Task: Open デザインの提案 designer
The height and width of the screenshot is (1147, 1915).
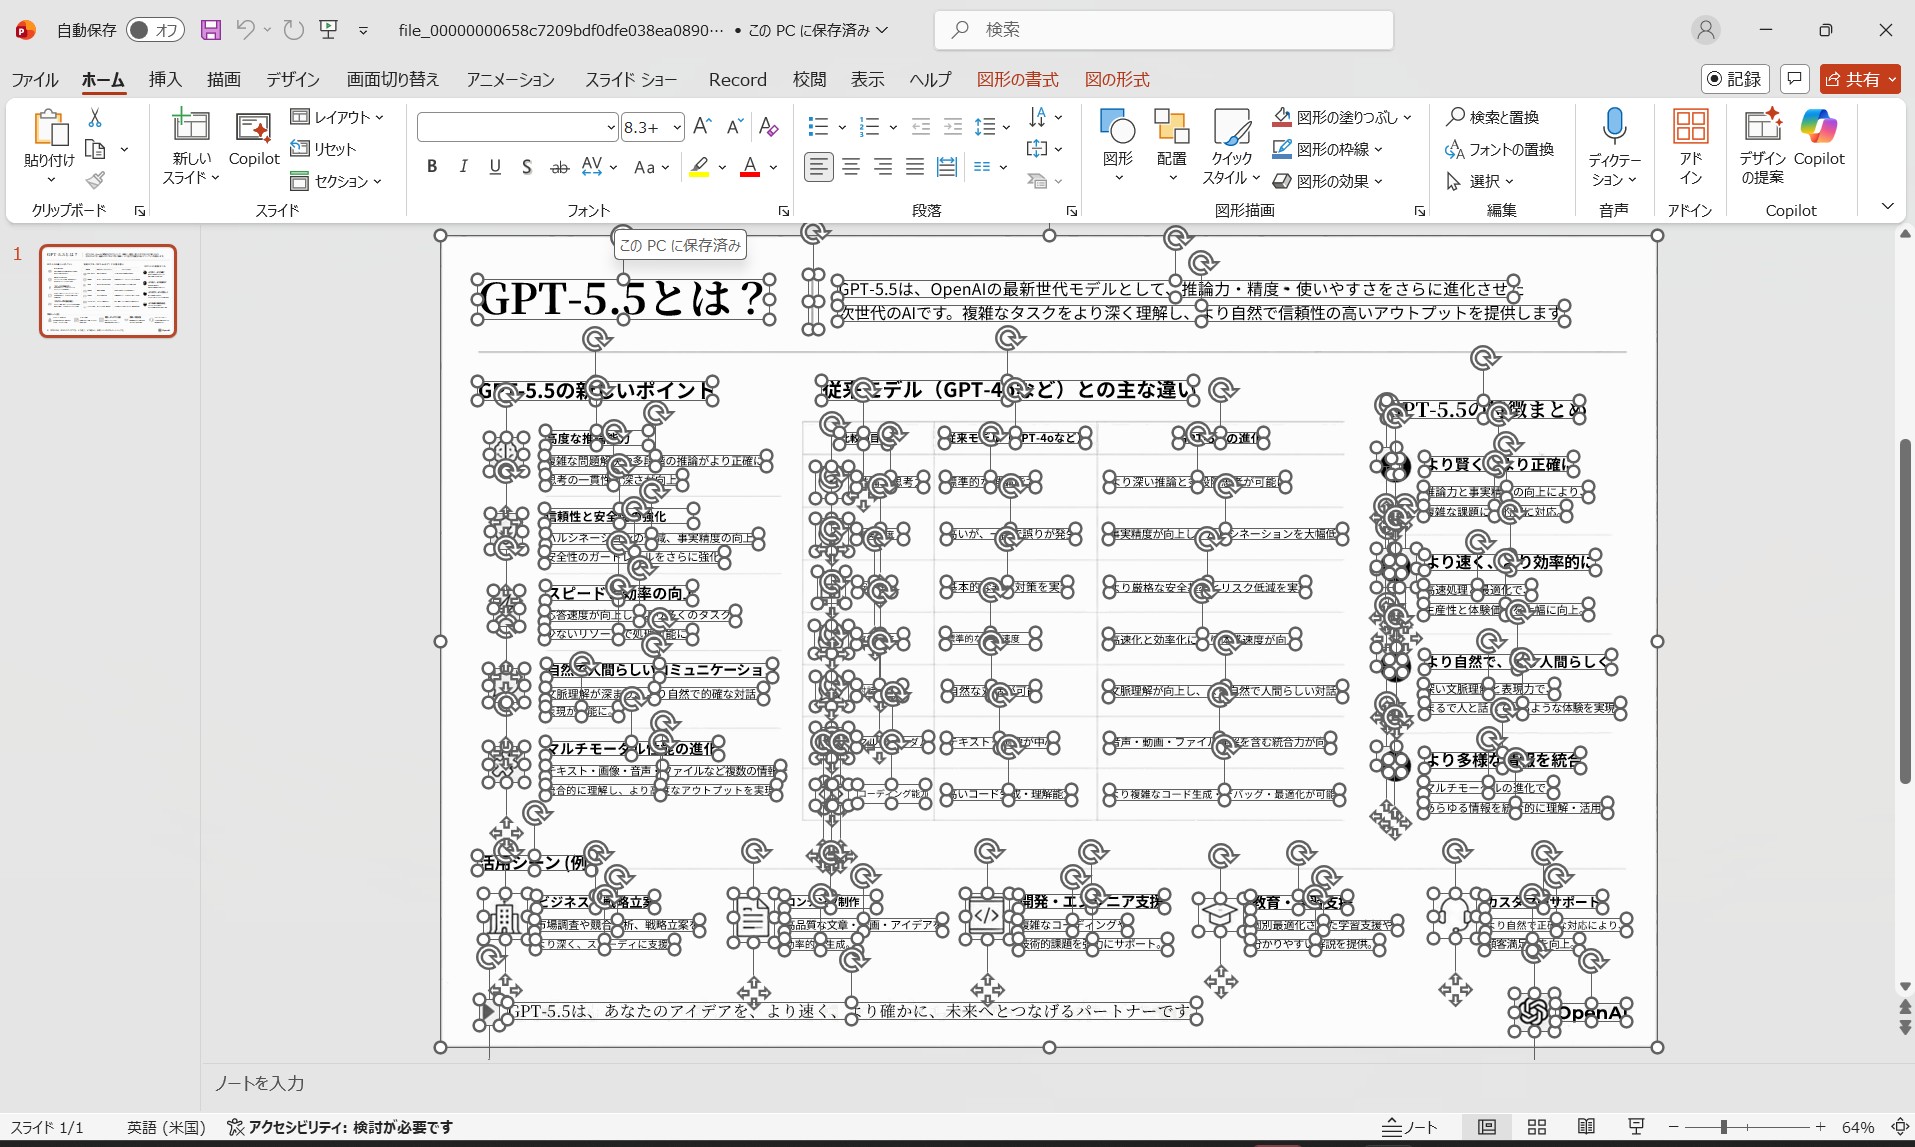Action: point(1762,147)
